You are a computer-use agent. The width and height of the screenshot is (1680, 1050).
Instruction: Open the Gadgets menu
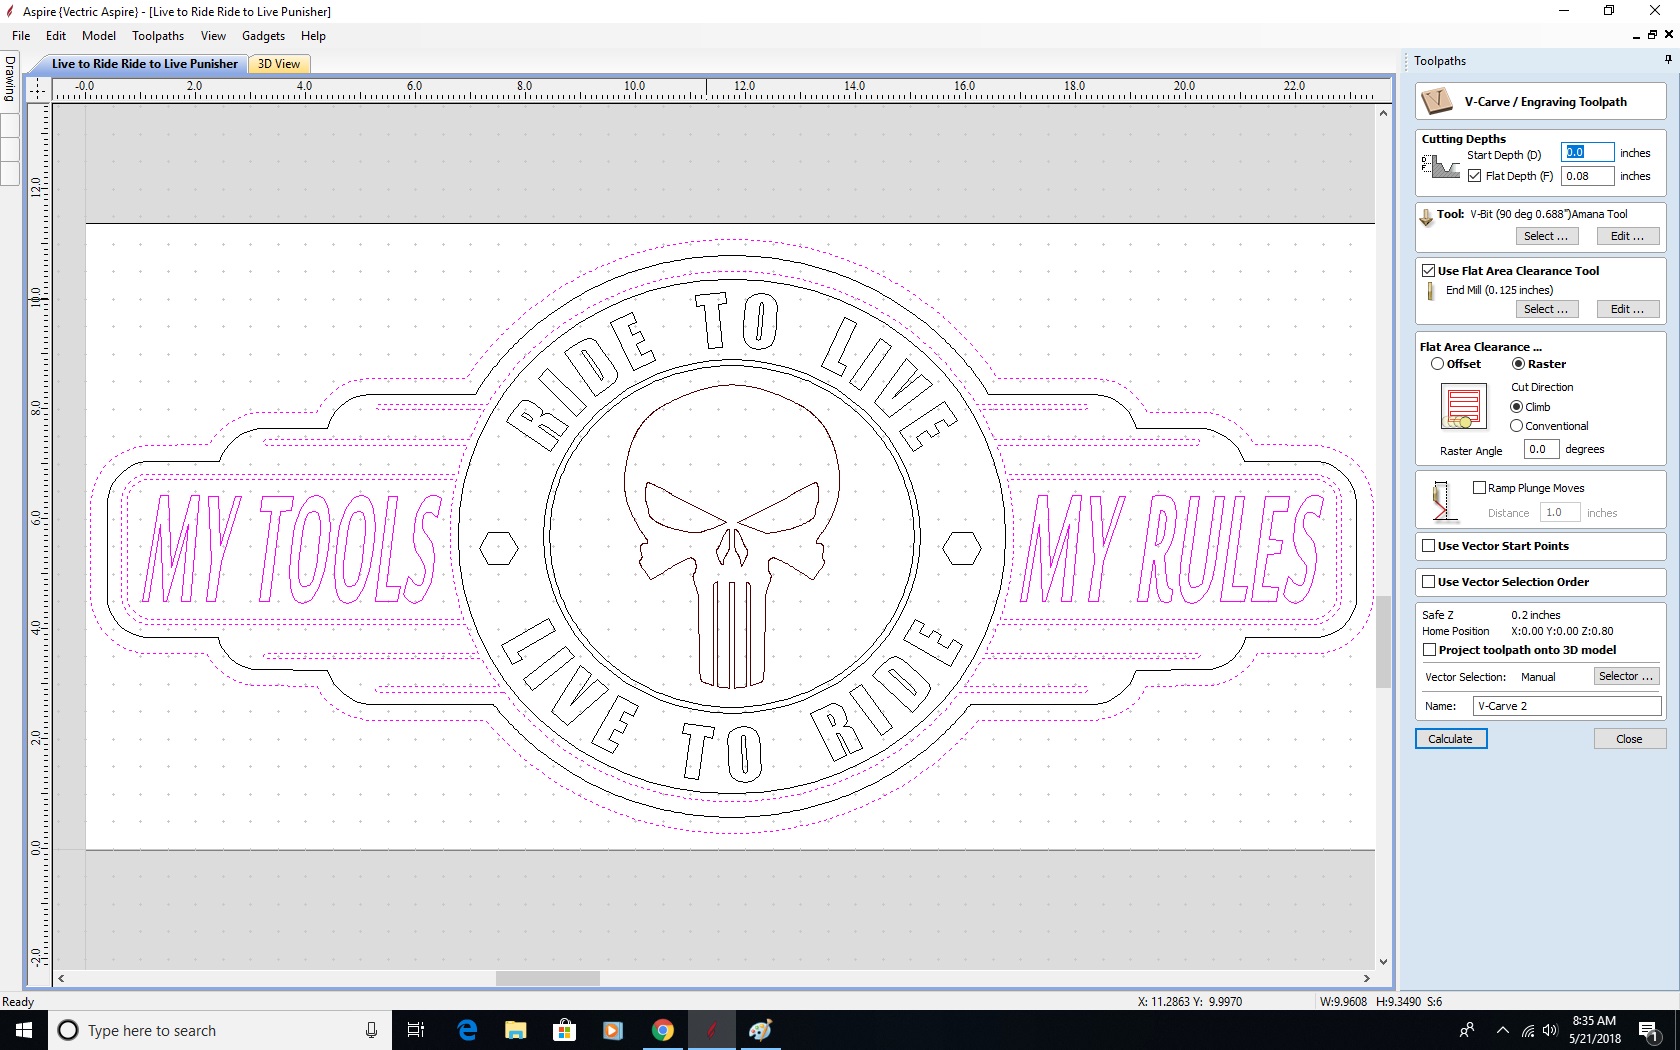(264, 36)
